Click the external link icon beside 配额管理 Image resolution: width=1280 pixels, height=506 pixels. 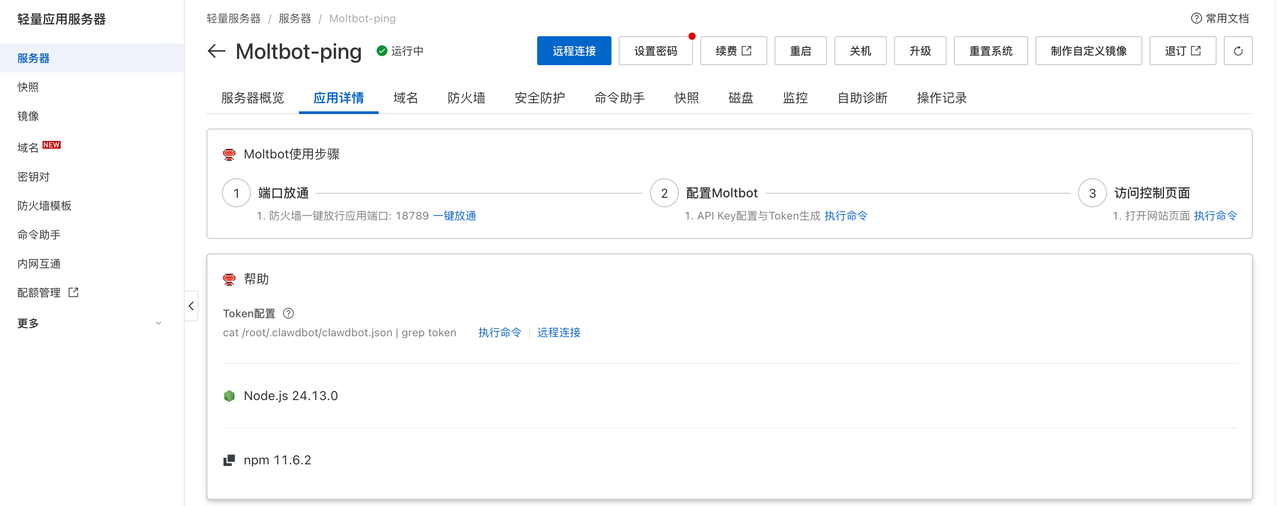pyautogui.click(x=73, y=293)
